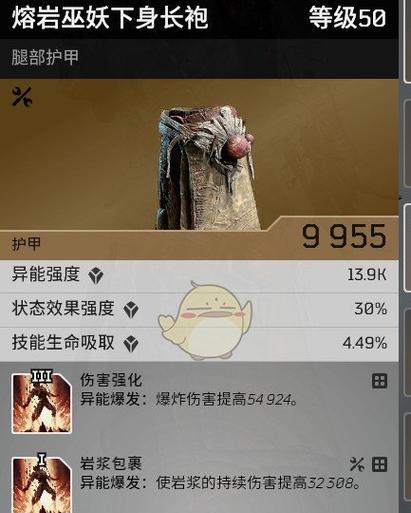Click the 腿部护甲 category label
411x513 pixels.
(x=45, y=57)
